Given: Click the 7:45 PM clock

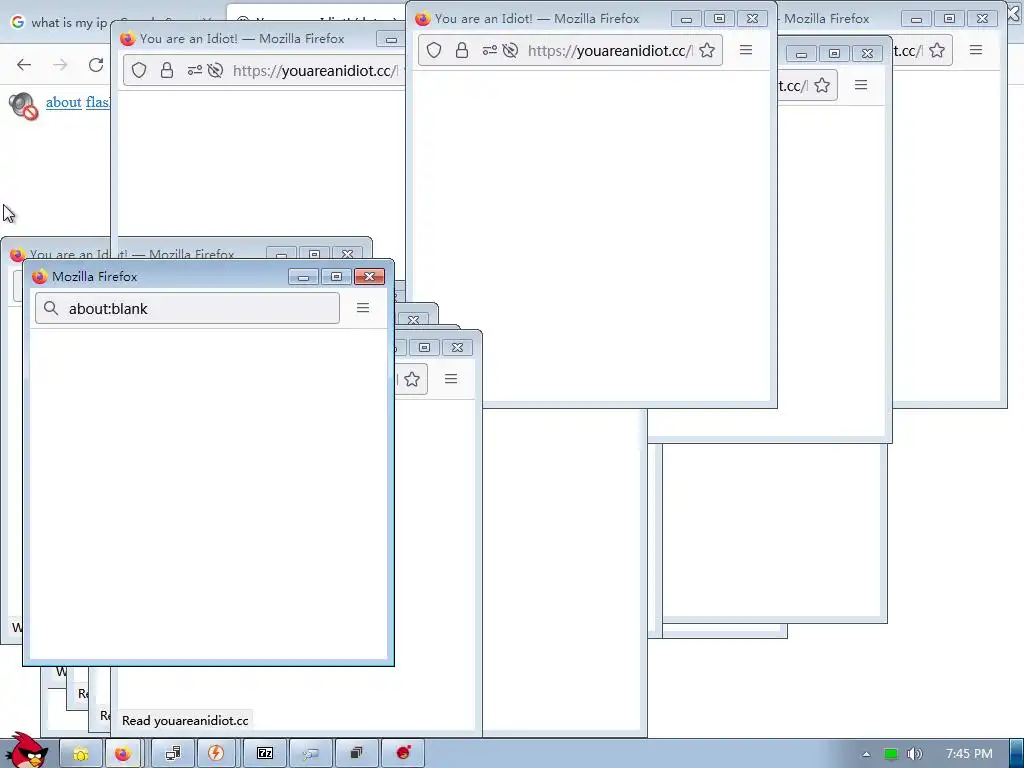Looking at the screenshot, I should pos(969,754).
